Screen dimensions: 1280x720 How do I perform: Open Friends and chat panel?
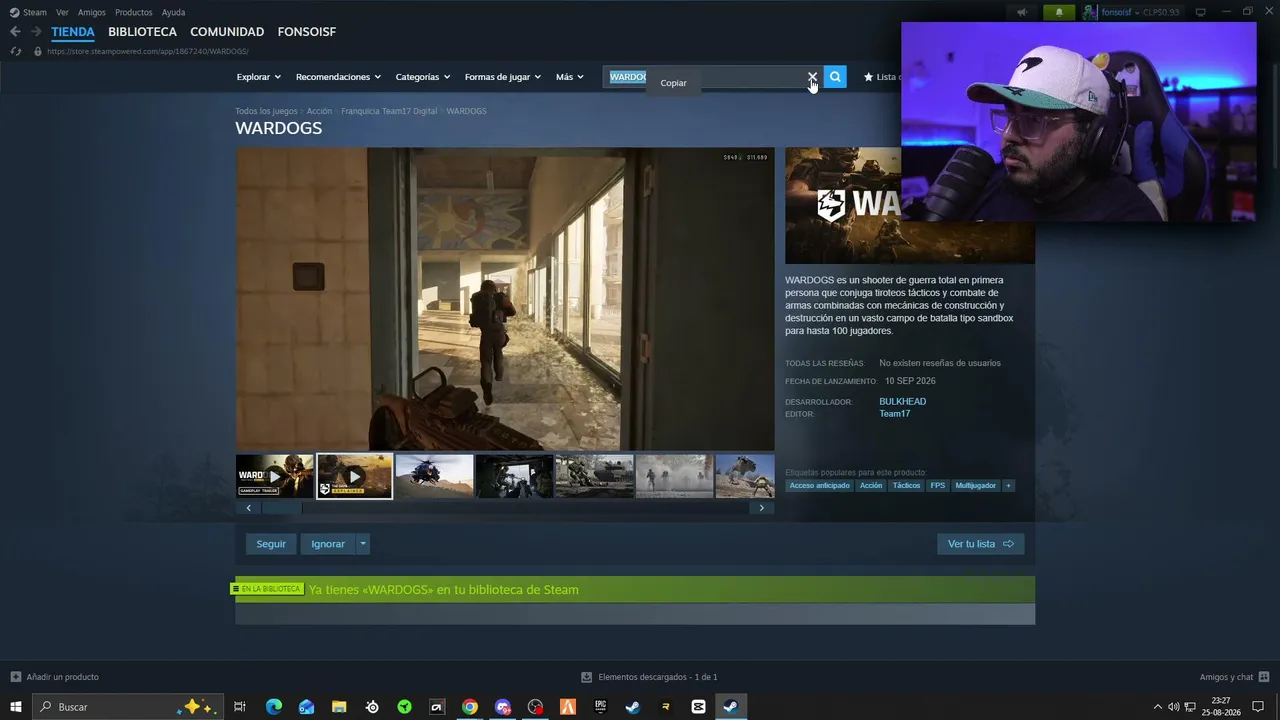click(x=1234, y=677)
